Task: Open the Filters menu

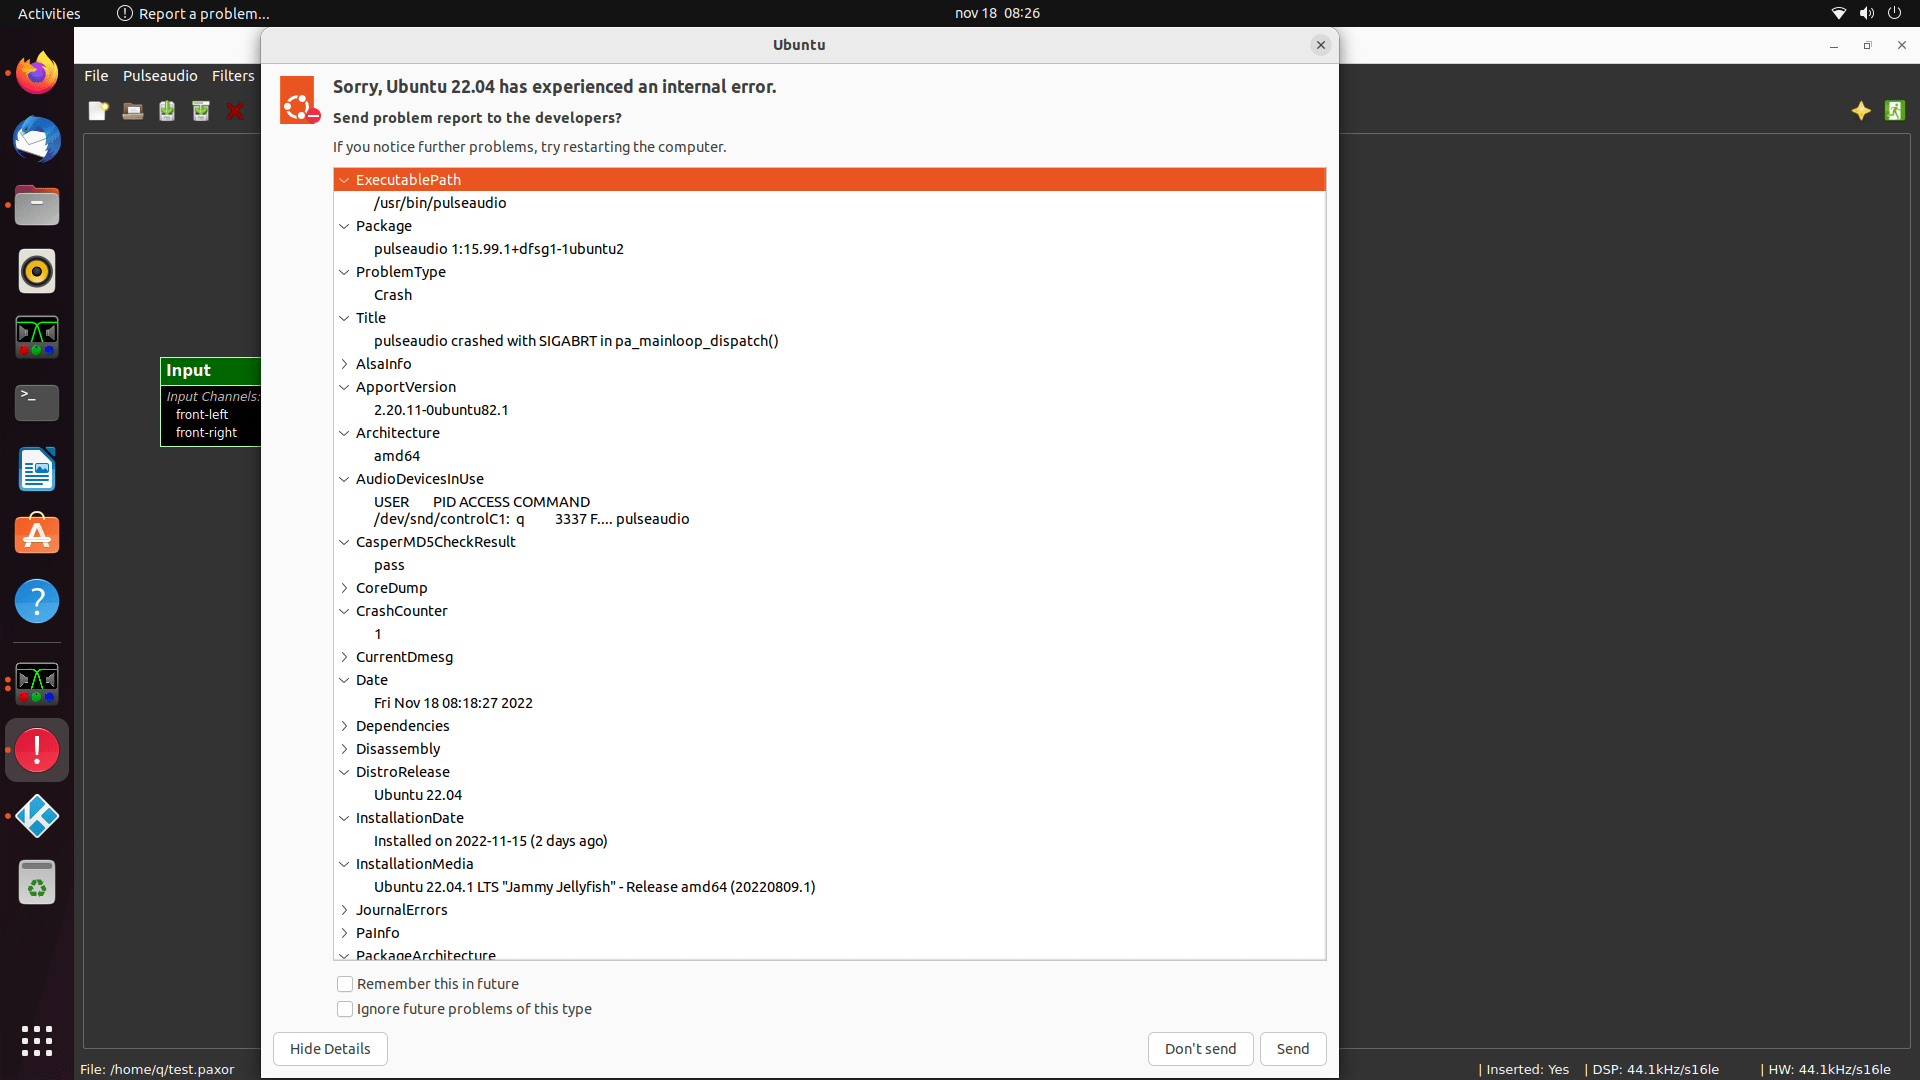Action: pyautogui.click(x=233, y=76)
